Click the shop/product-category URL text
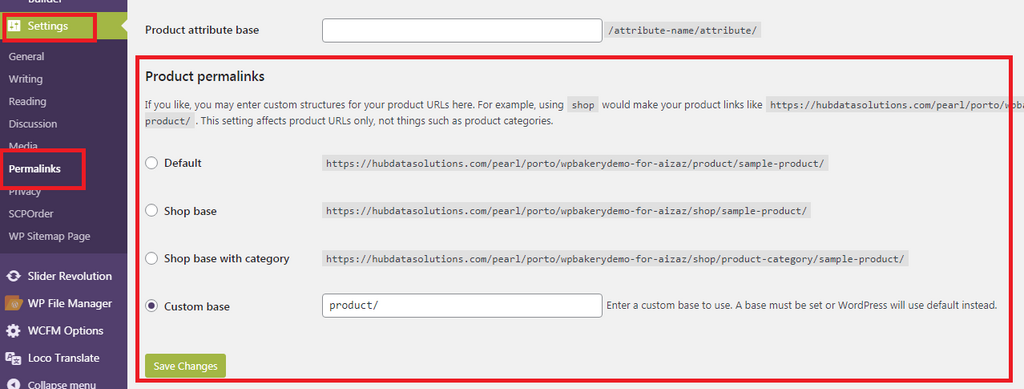Screen dimensions: 1024x389 (615, 259)
